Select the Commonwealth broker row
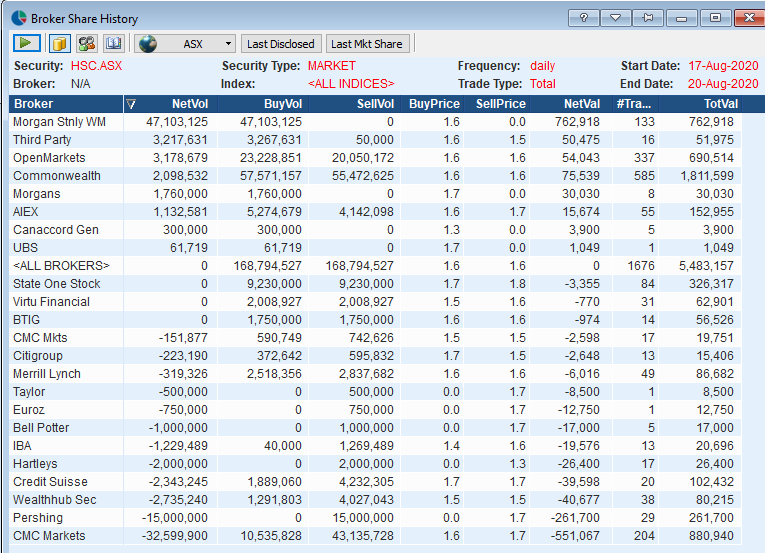 coord(375,176)
